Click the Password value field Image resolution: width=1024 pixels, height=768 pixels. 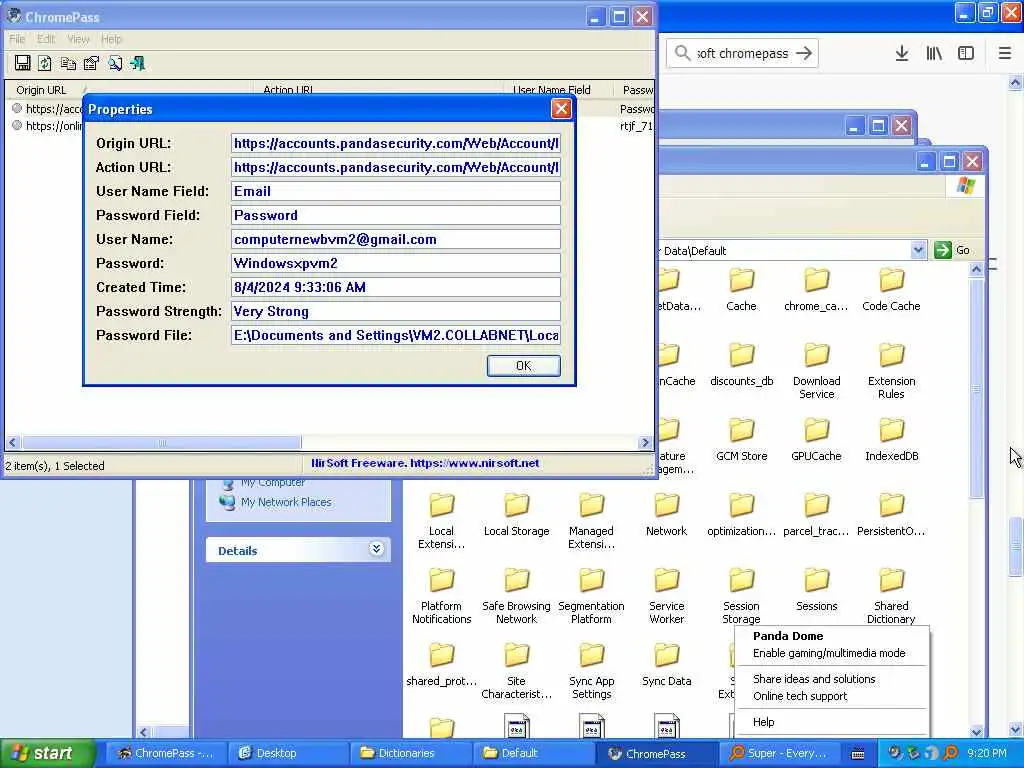pyautogui.click(x=396, y=263)
